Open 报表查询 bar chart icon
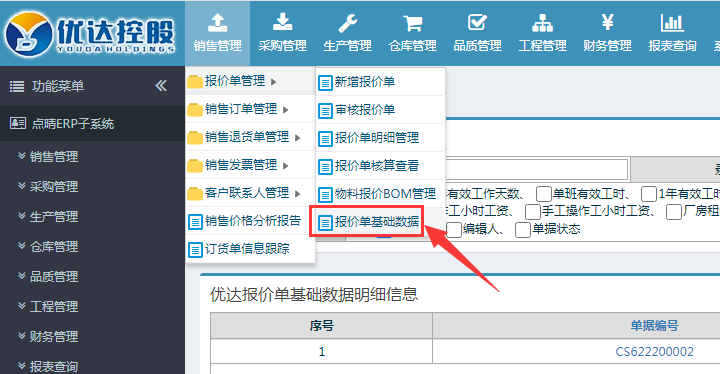Screen dimensions: 720x374 pyautogui.click(x=672, y=23)
